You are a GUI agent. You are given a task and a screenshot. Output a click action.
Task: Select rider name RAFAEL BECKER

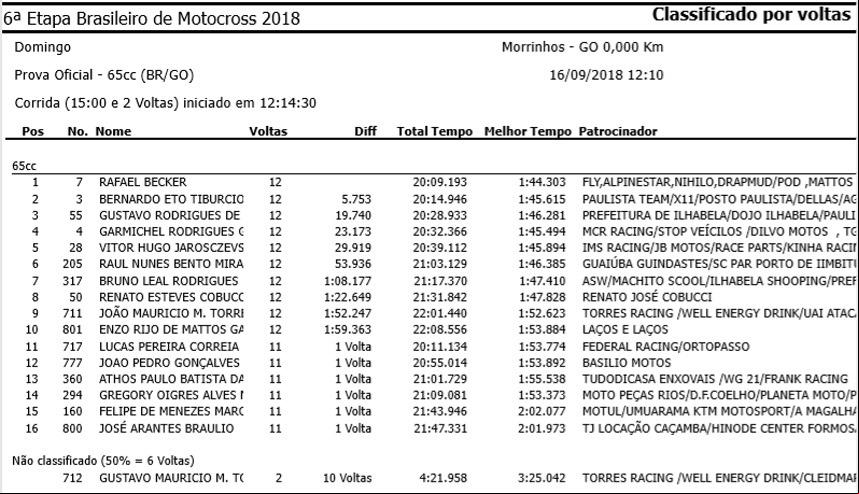point(142,182)
